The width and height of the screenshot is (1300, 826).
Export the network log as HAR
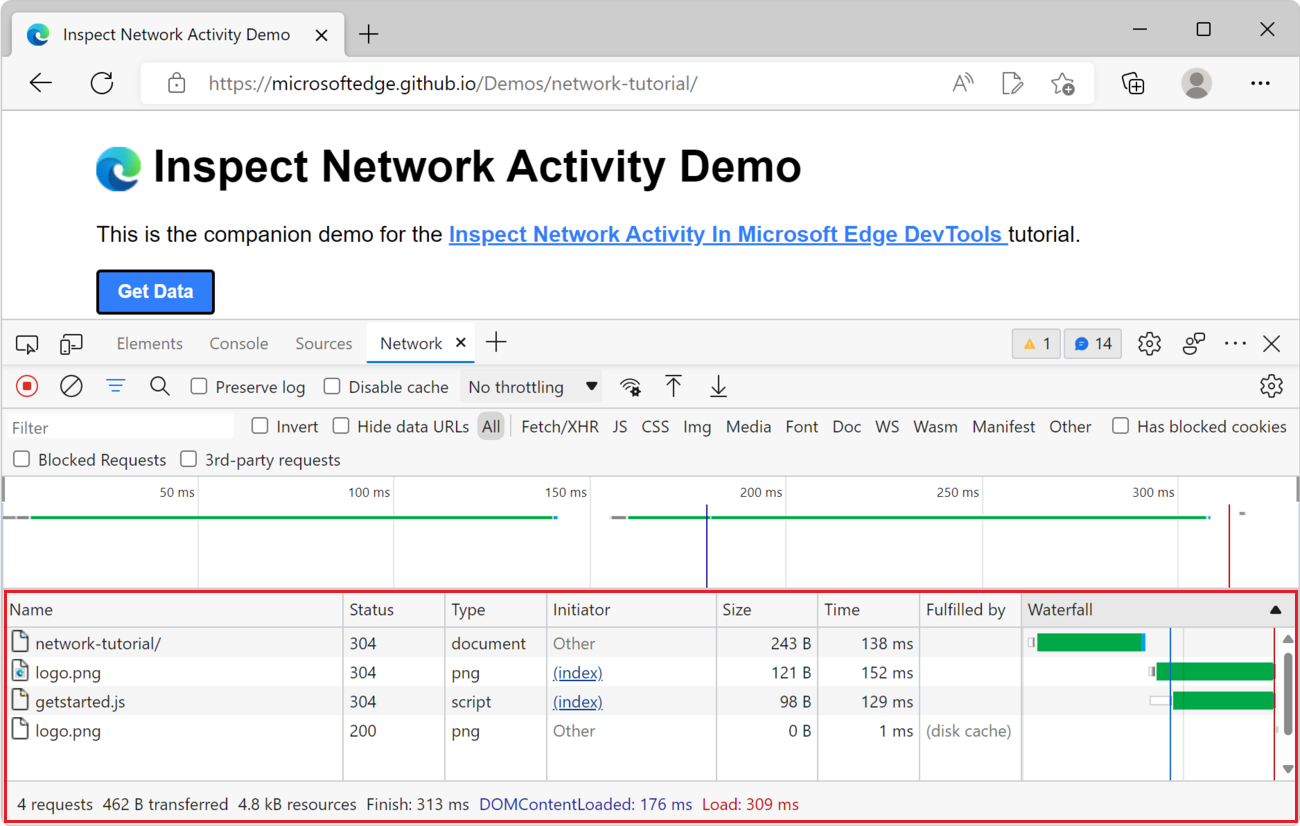click(718, 386)
